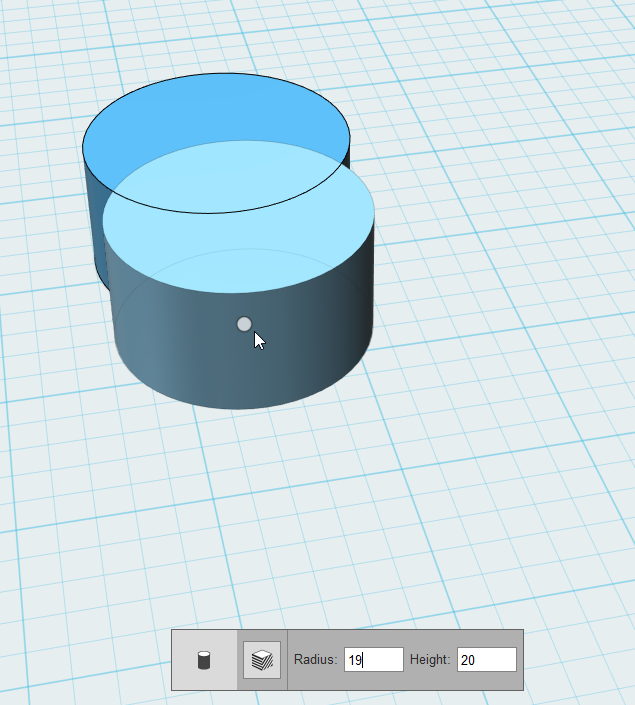
Task: Click the Height: label
Action: (430, 660)
